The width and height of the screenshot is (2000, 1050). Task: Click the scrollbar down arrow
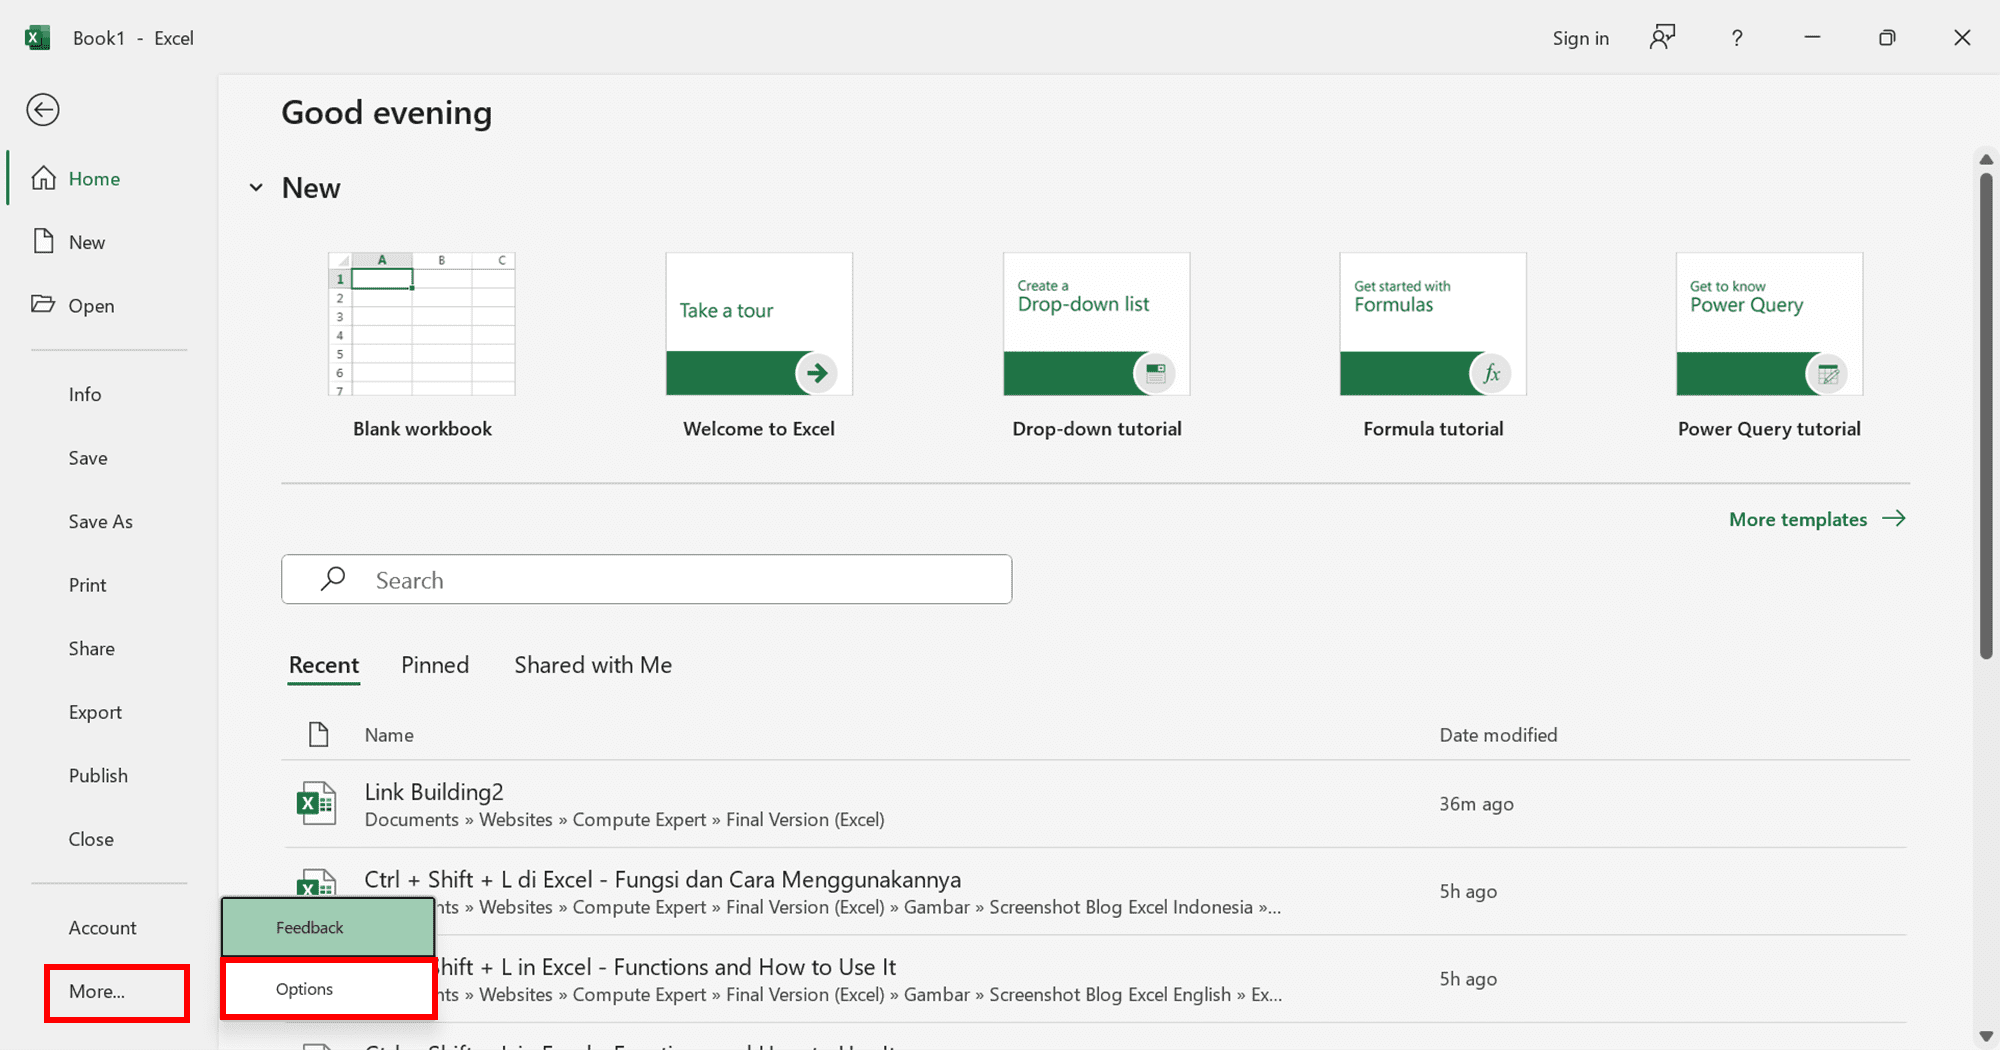point(1986,1036)
